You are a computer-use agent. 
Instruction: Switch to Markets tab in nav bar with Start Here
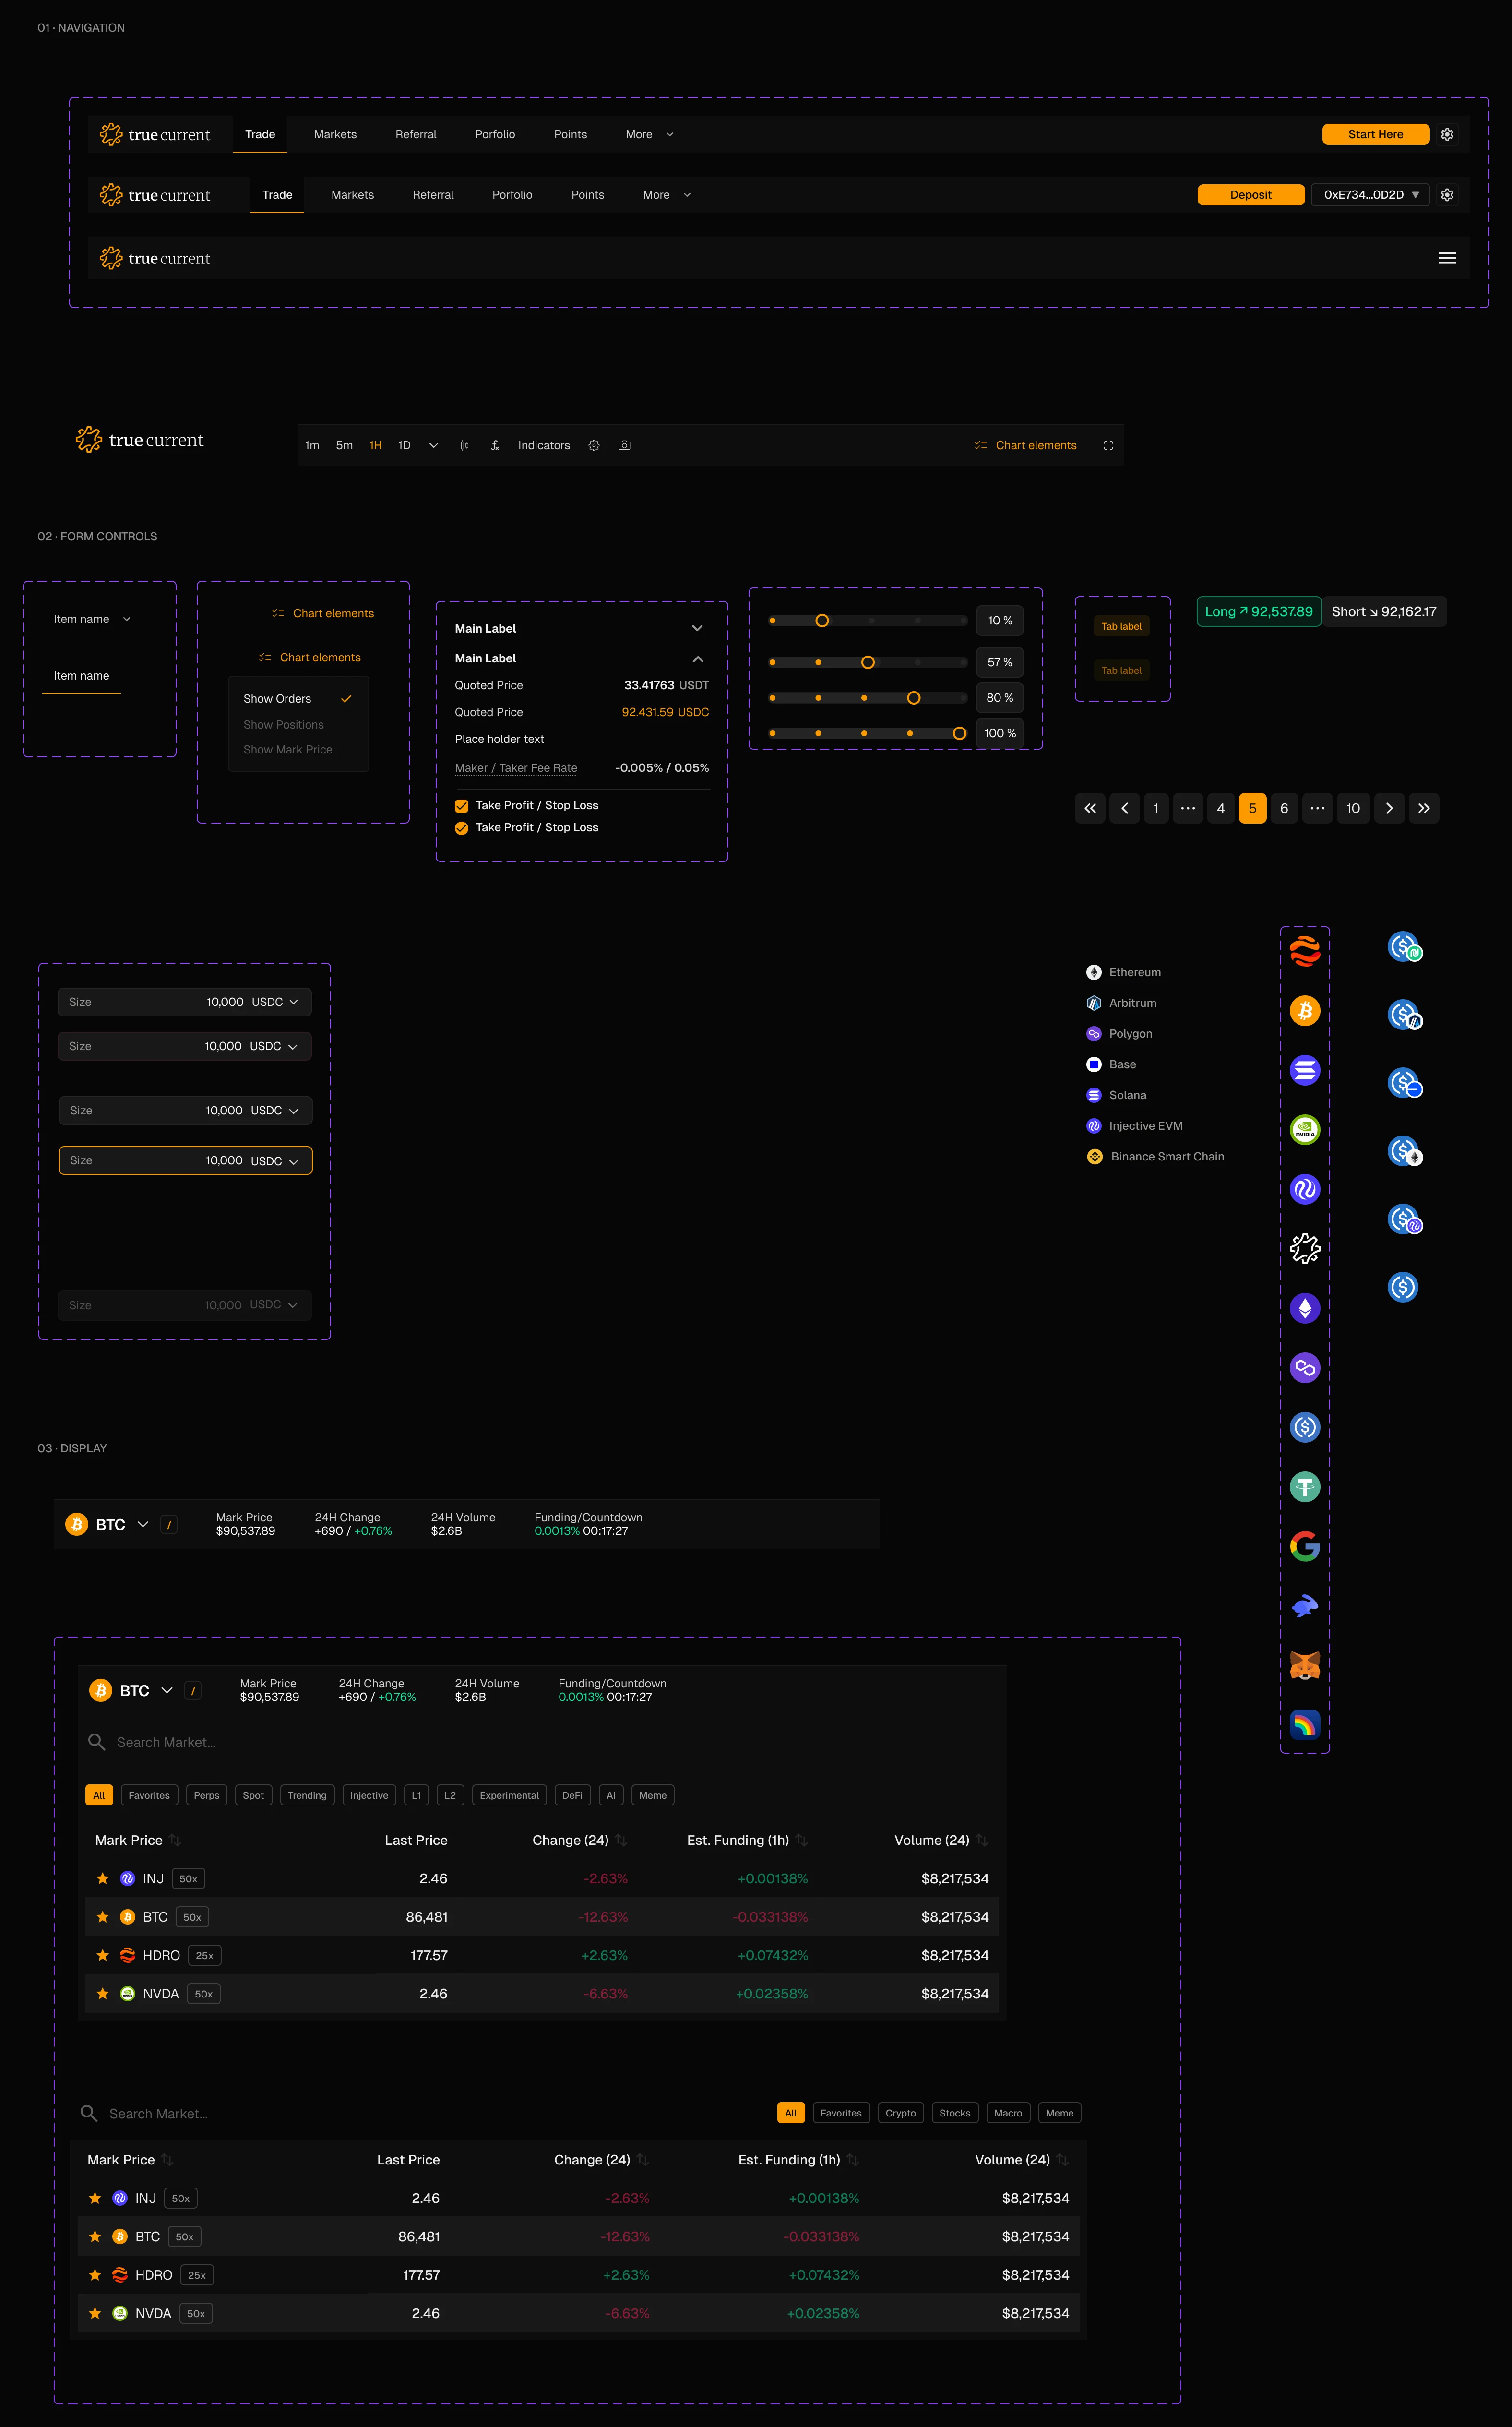coord(335,134)
